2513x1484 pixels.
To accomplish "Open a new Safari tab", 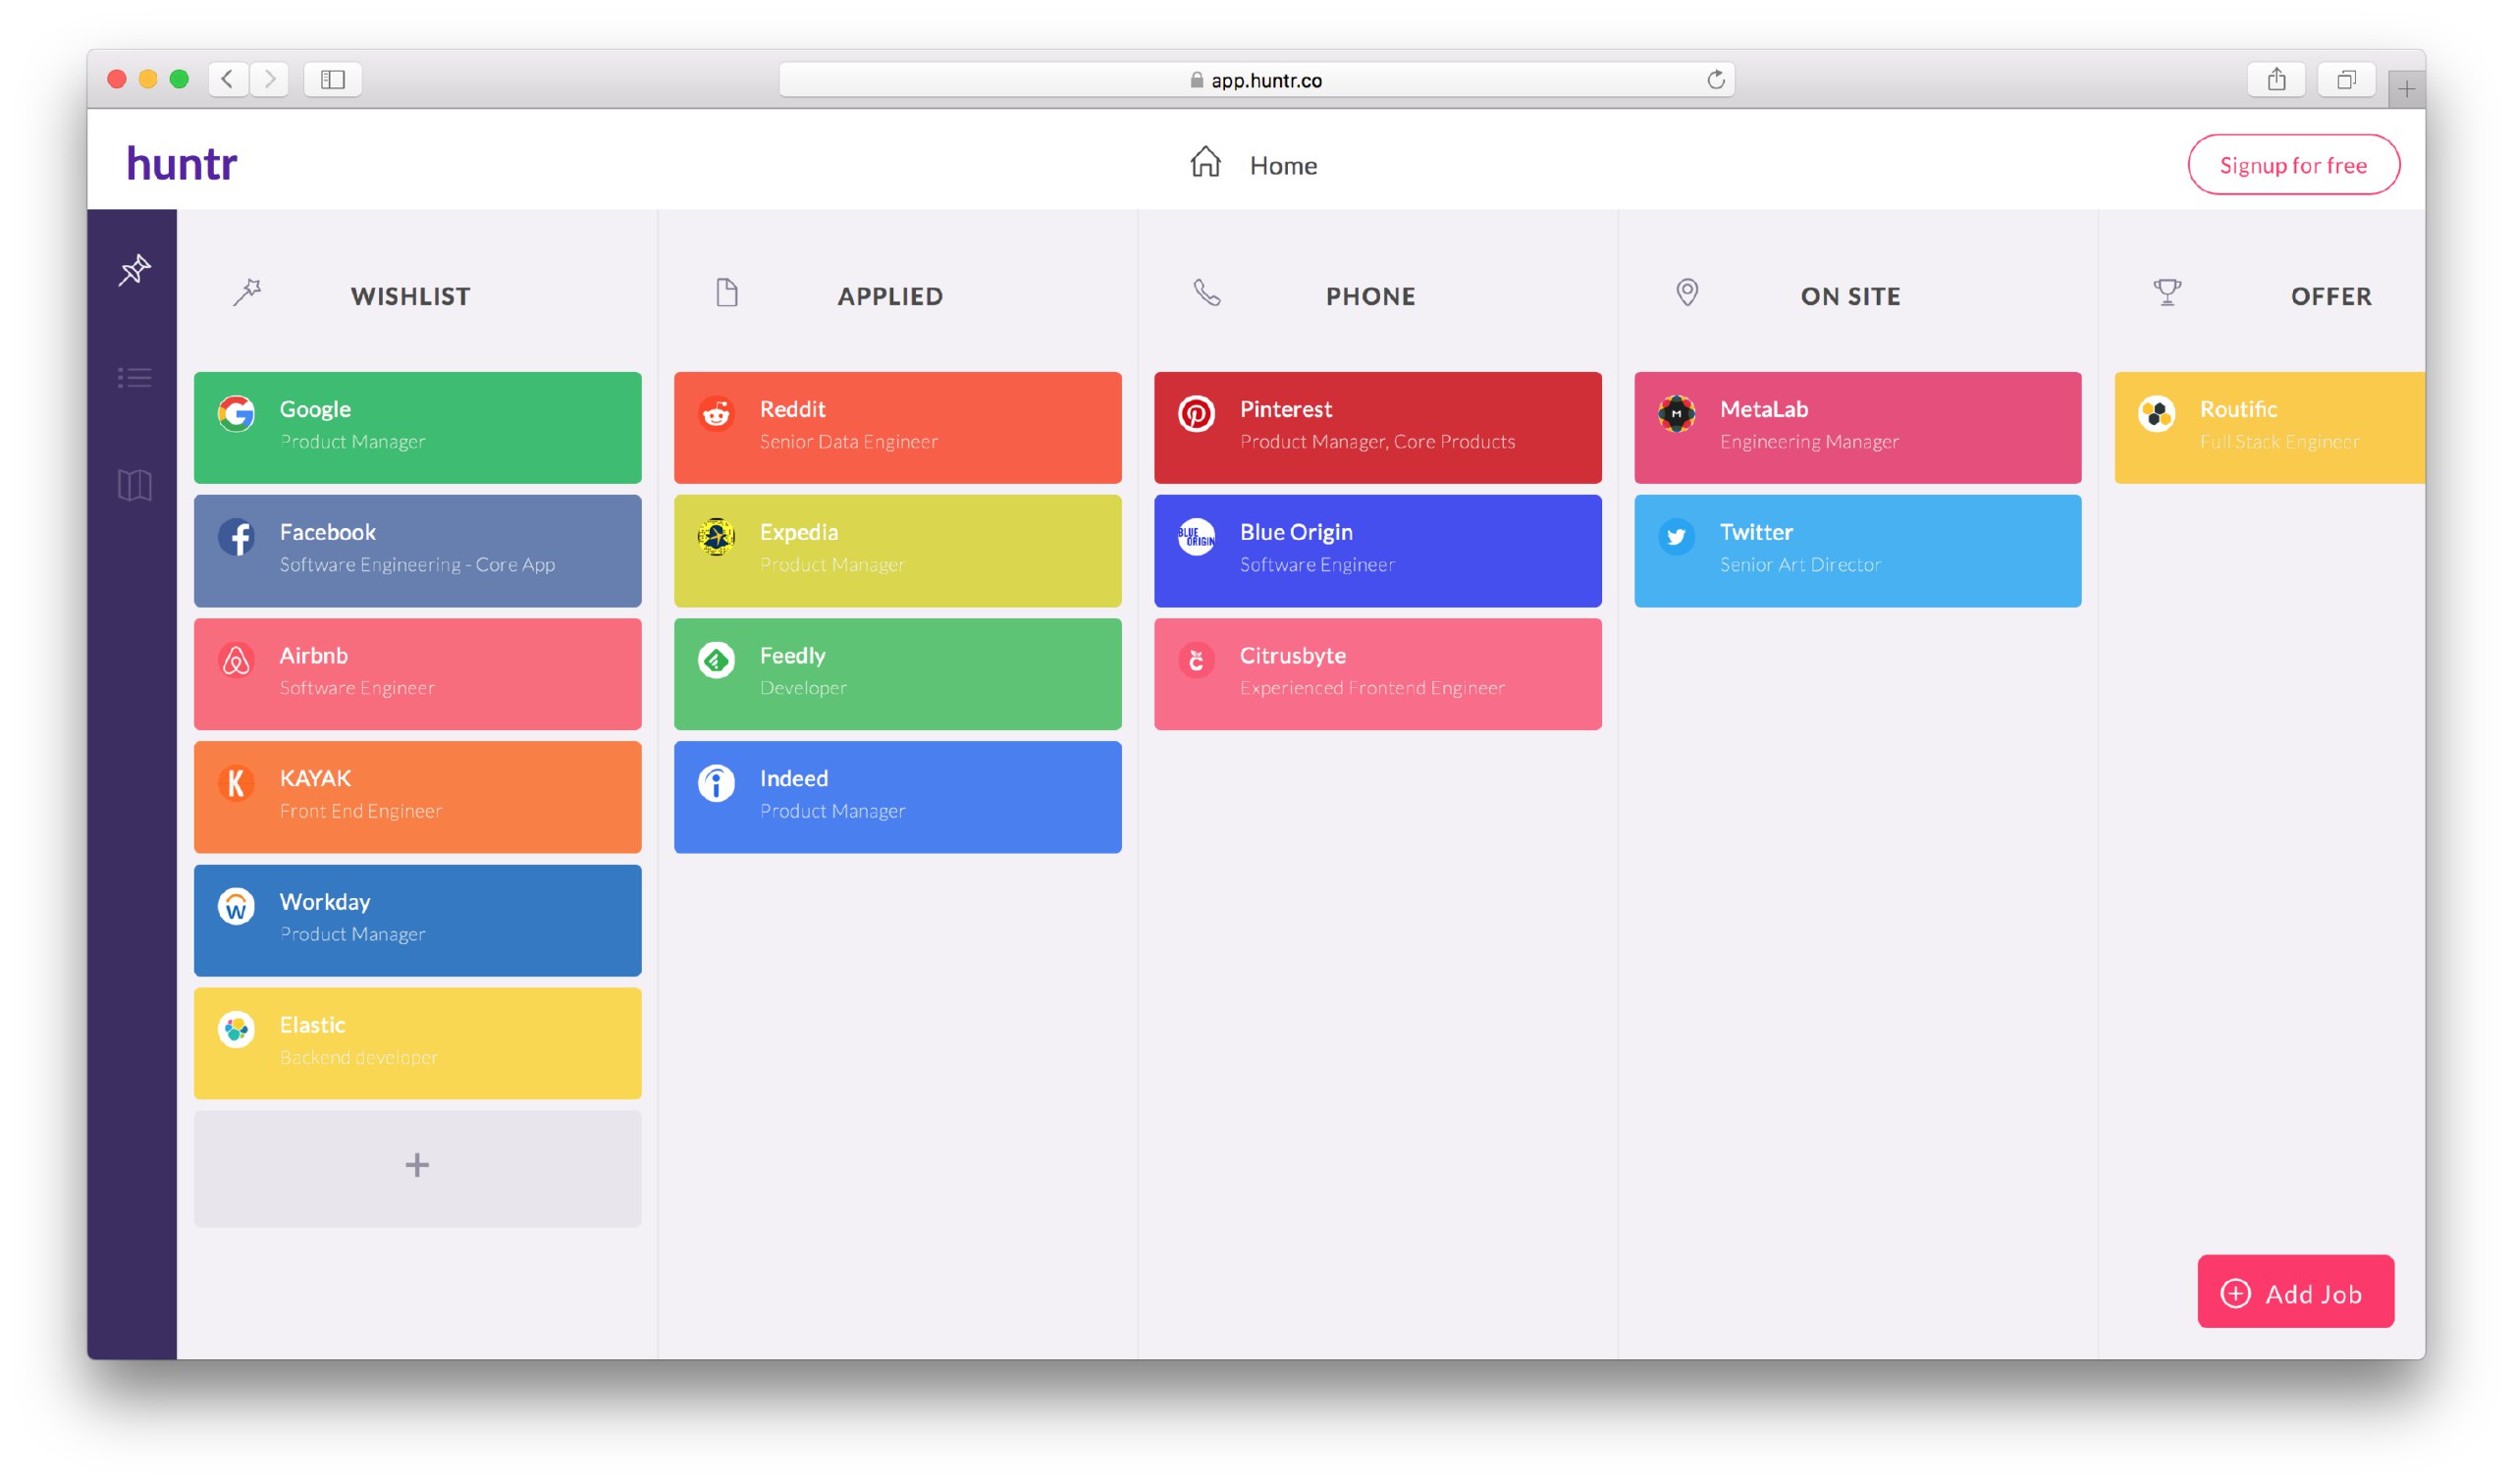I will [2405, 89].
